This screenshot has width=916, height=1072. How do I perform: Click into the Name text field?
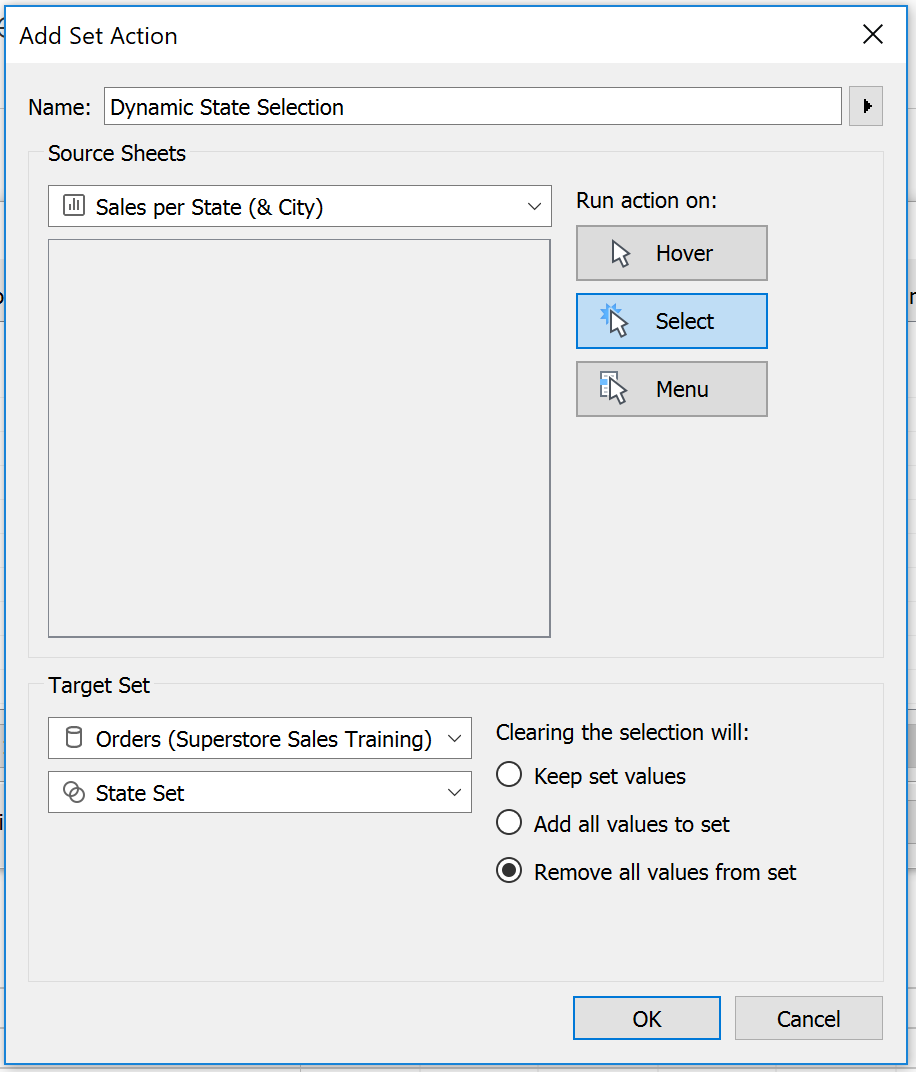click(472, 106)
